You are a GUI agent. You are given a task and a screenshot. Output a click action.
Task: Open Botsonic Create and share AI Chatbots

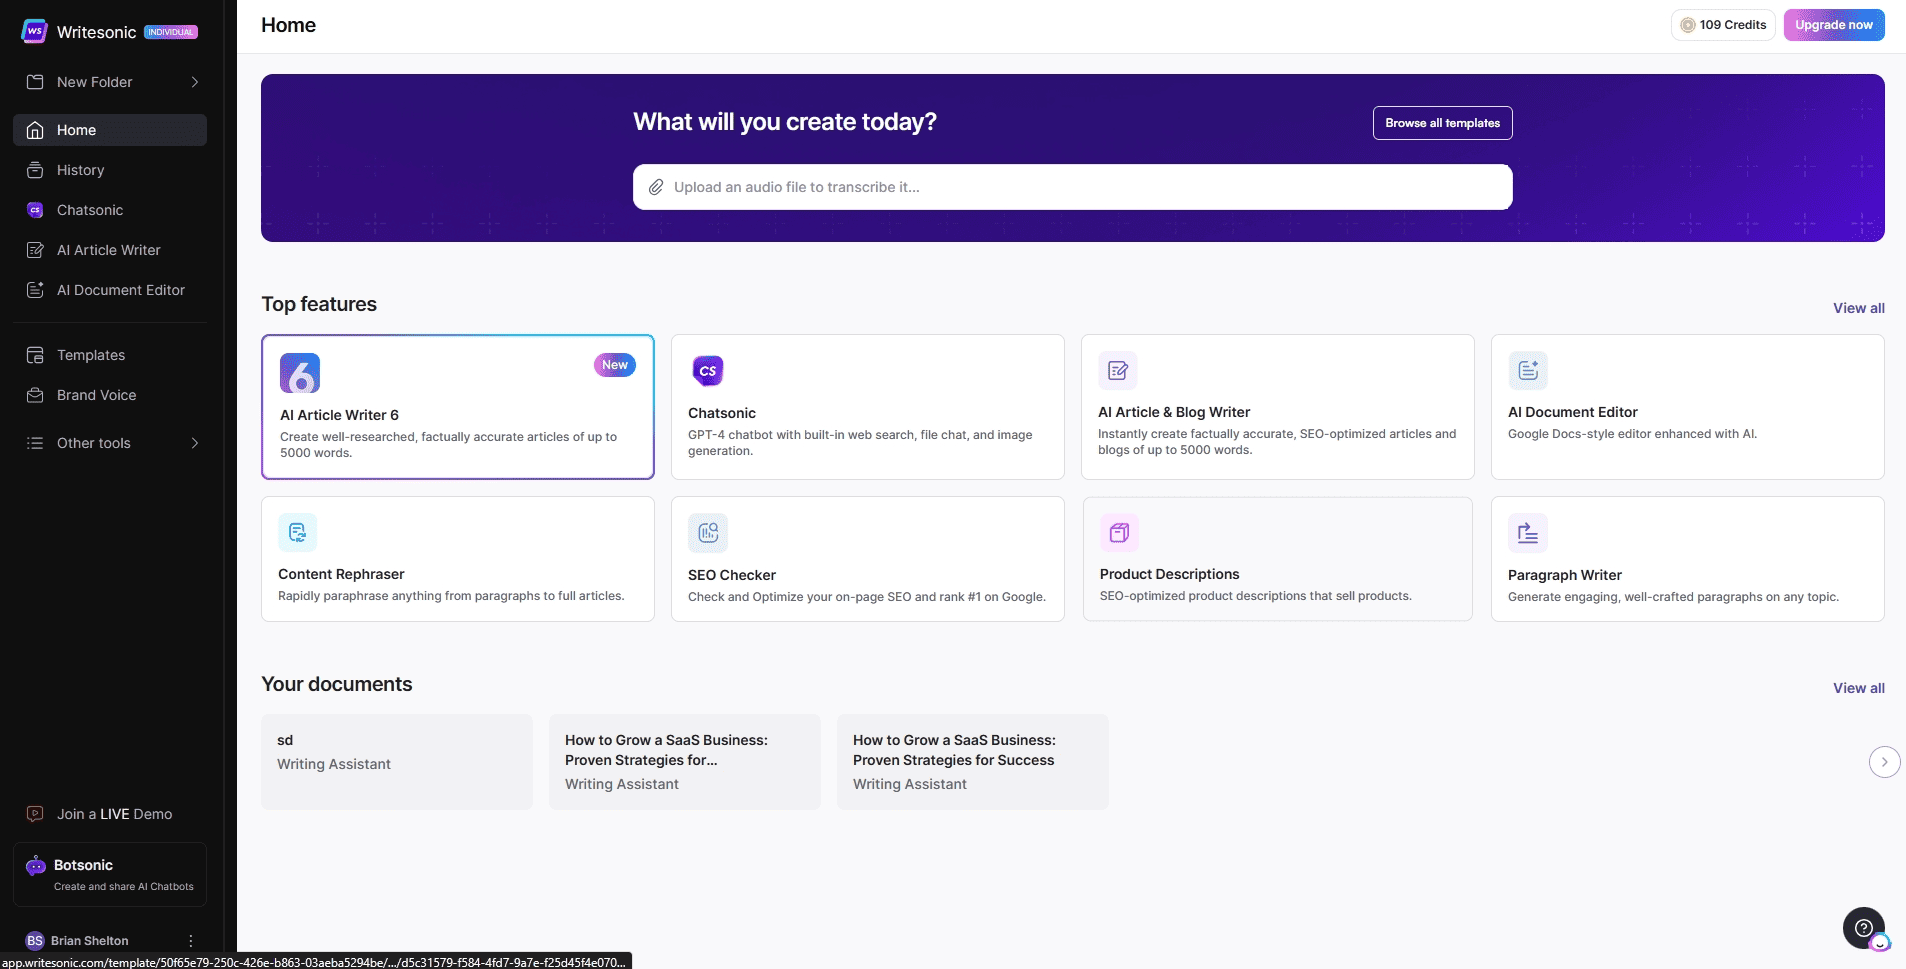pyautogui.click(x=110, y=874)
